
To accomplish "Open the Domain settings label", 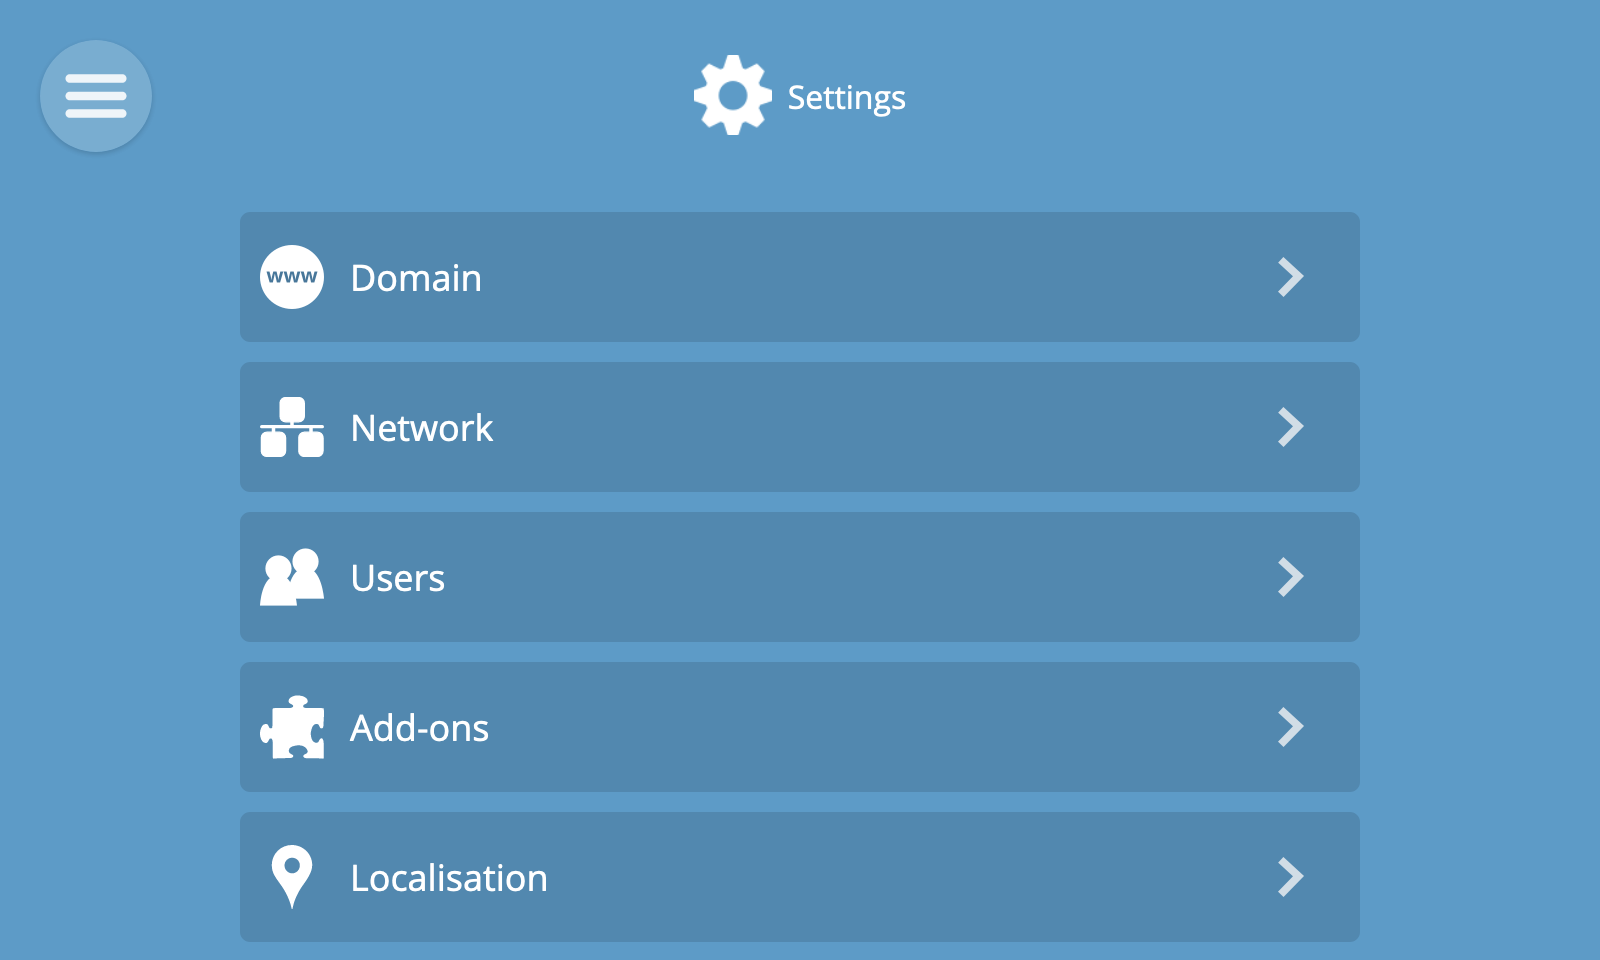I will [416, 278].
